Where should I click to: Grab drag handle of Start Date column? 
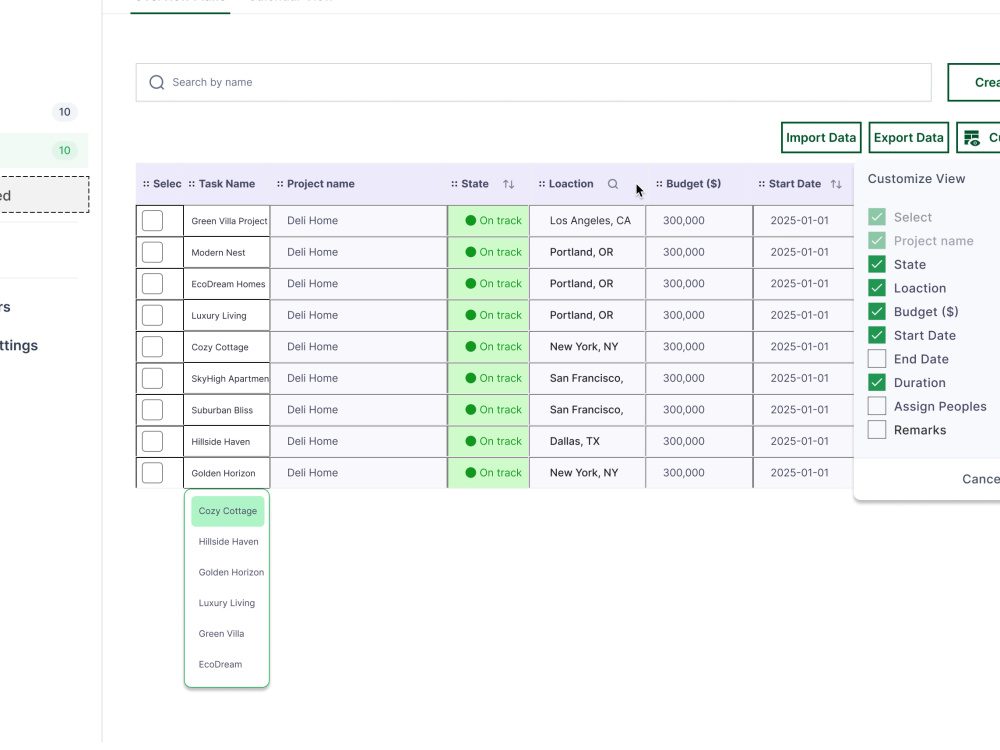(761, 184)
